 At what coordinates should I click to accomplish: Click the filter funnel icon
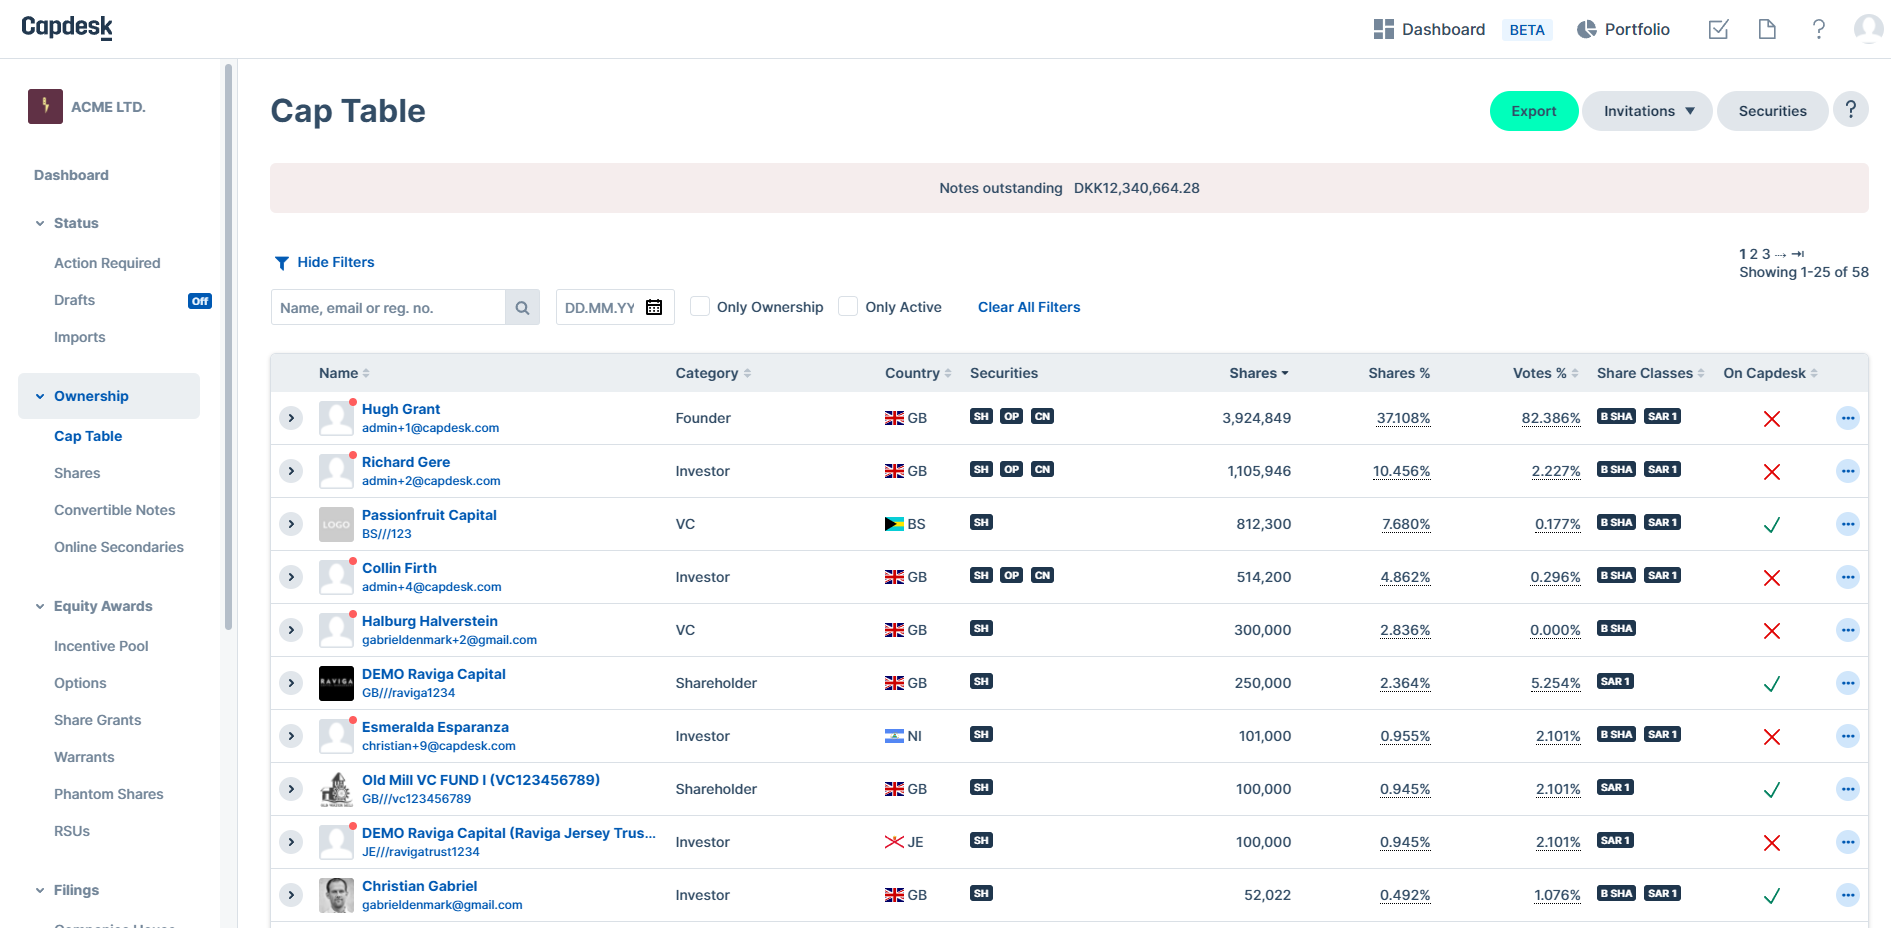click(x=282, y=263)
